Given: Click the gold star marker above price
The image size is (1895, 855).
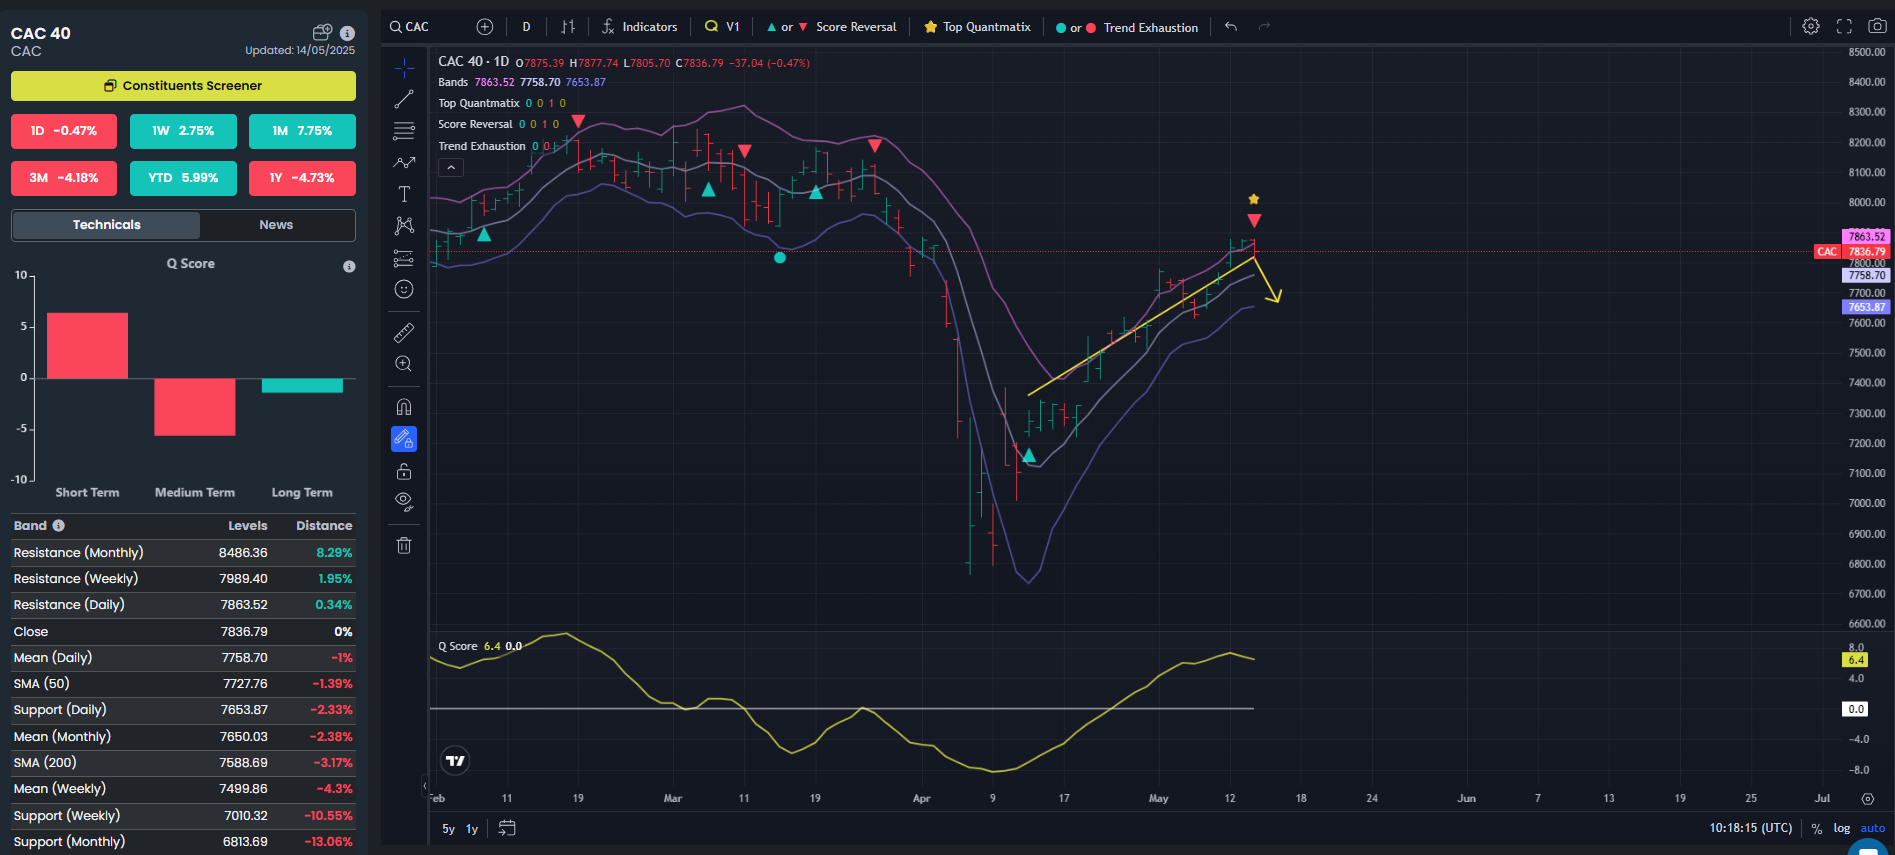Looking at the screenshot, I should tap(1254, 199).
